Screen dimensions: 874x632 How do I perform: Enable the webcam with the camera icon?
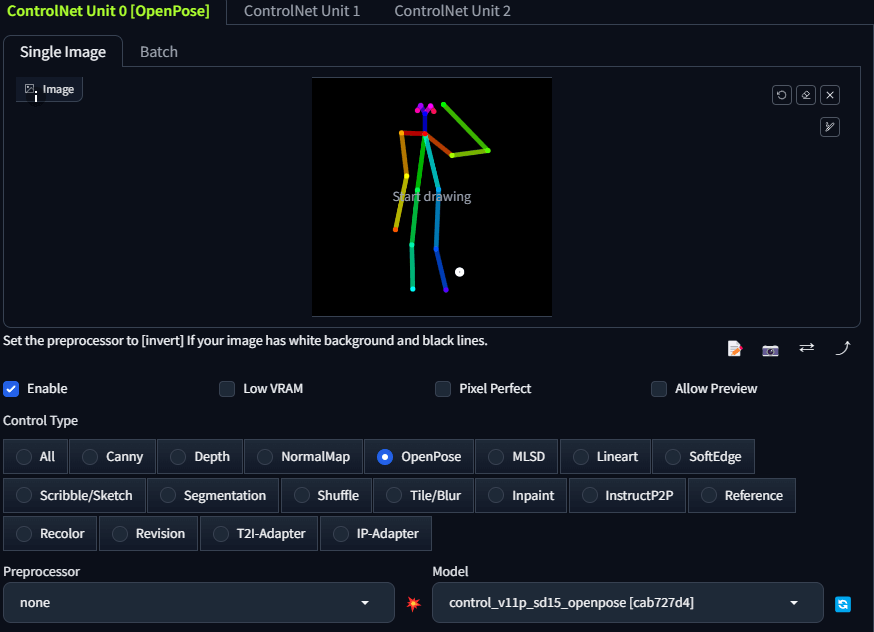point(770,348)
